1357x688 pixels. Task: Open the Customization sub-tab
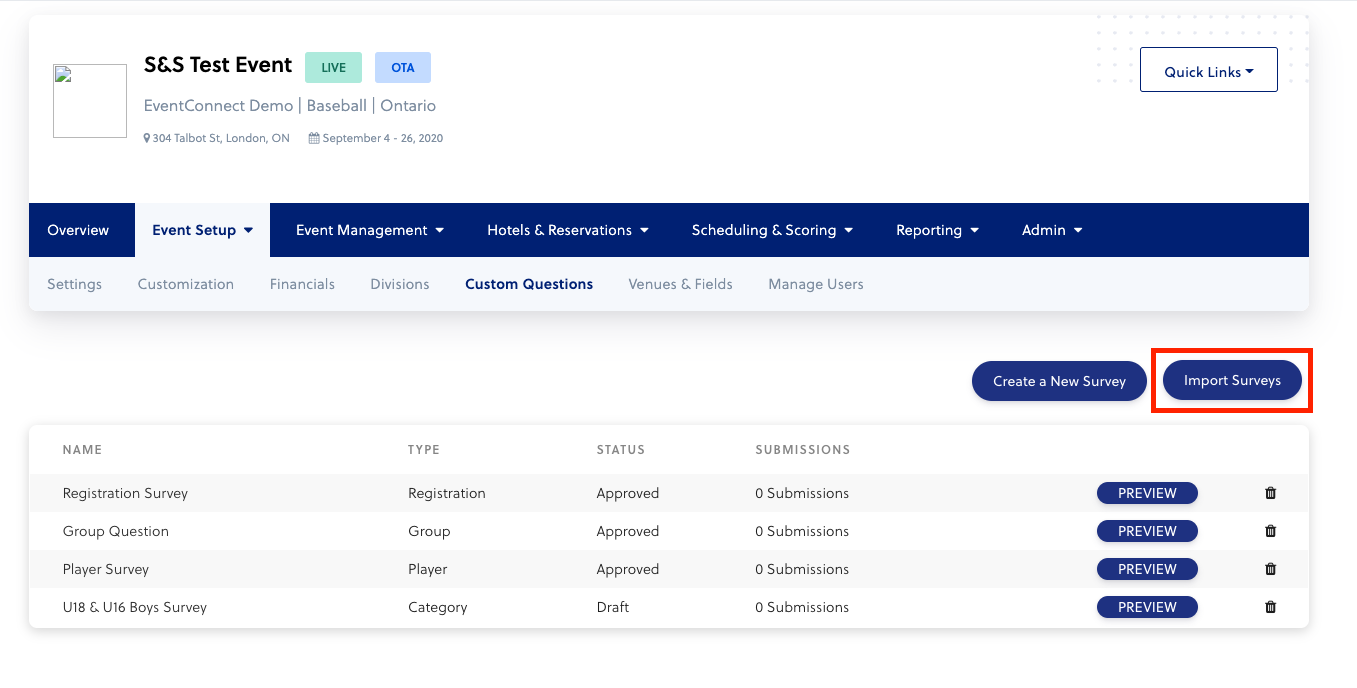(x=186, y=284)
